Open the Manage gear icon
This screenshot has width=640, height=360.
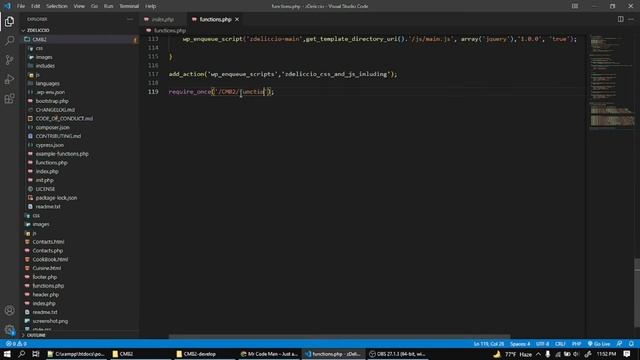(x=9, y=329)
